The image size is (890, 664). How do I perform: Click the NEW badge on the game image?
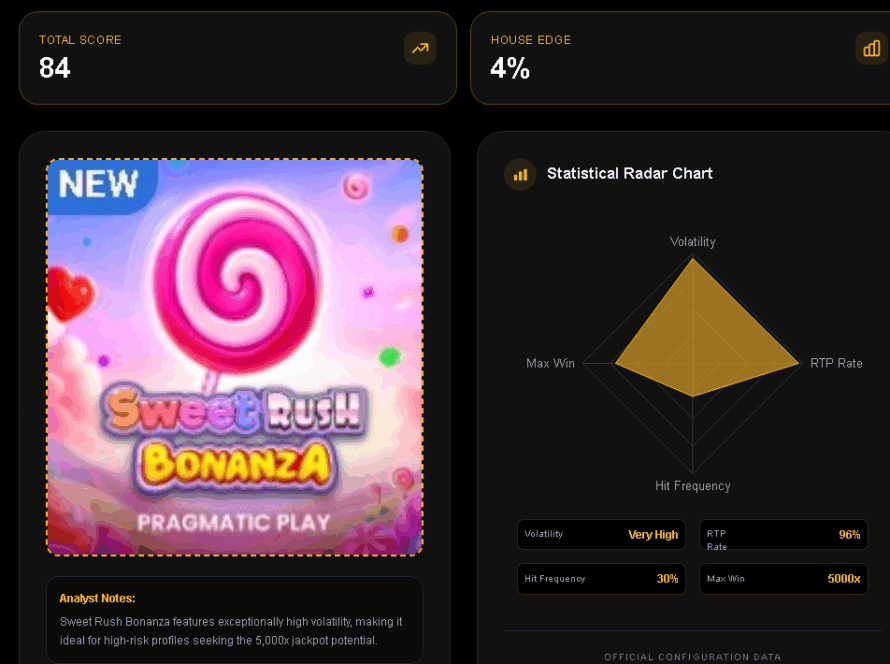pyautogui.click(x=98, y=185)
